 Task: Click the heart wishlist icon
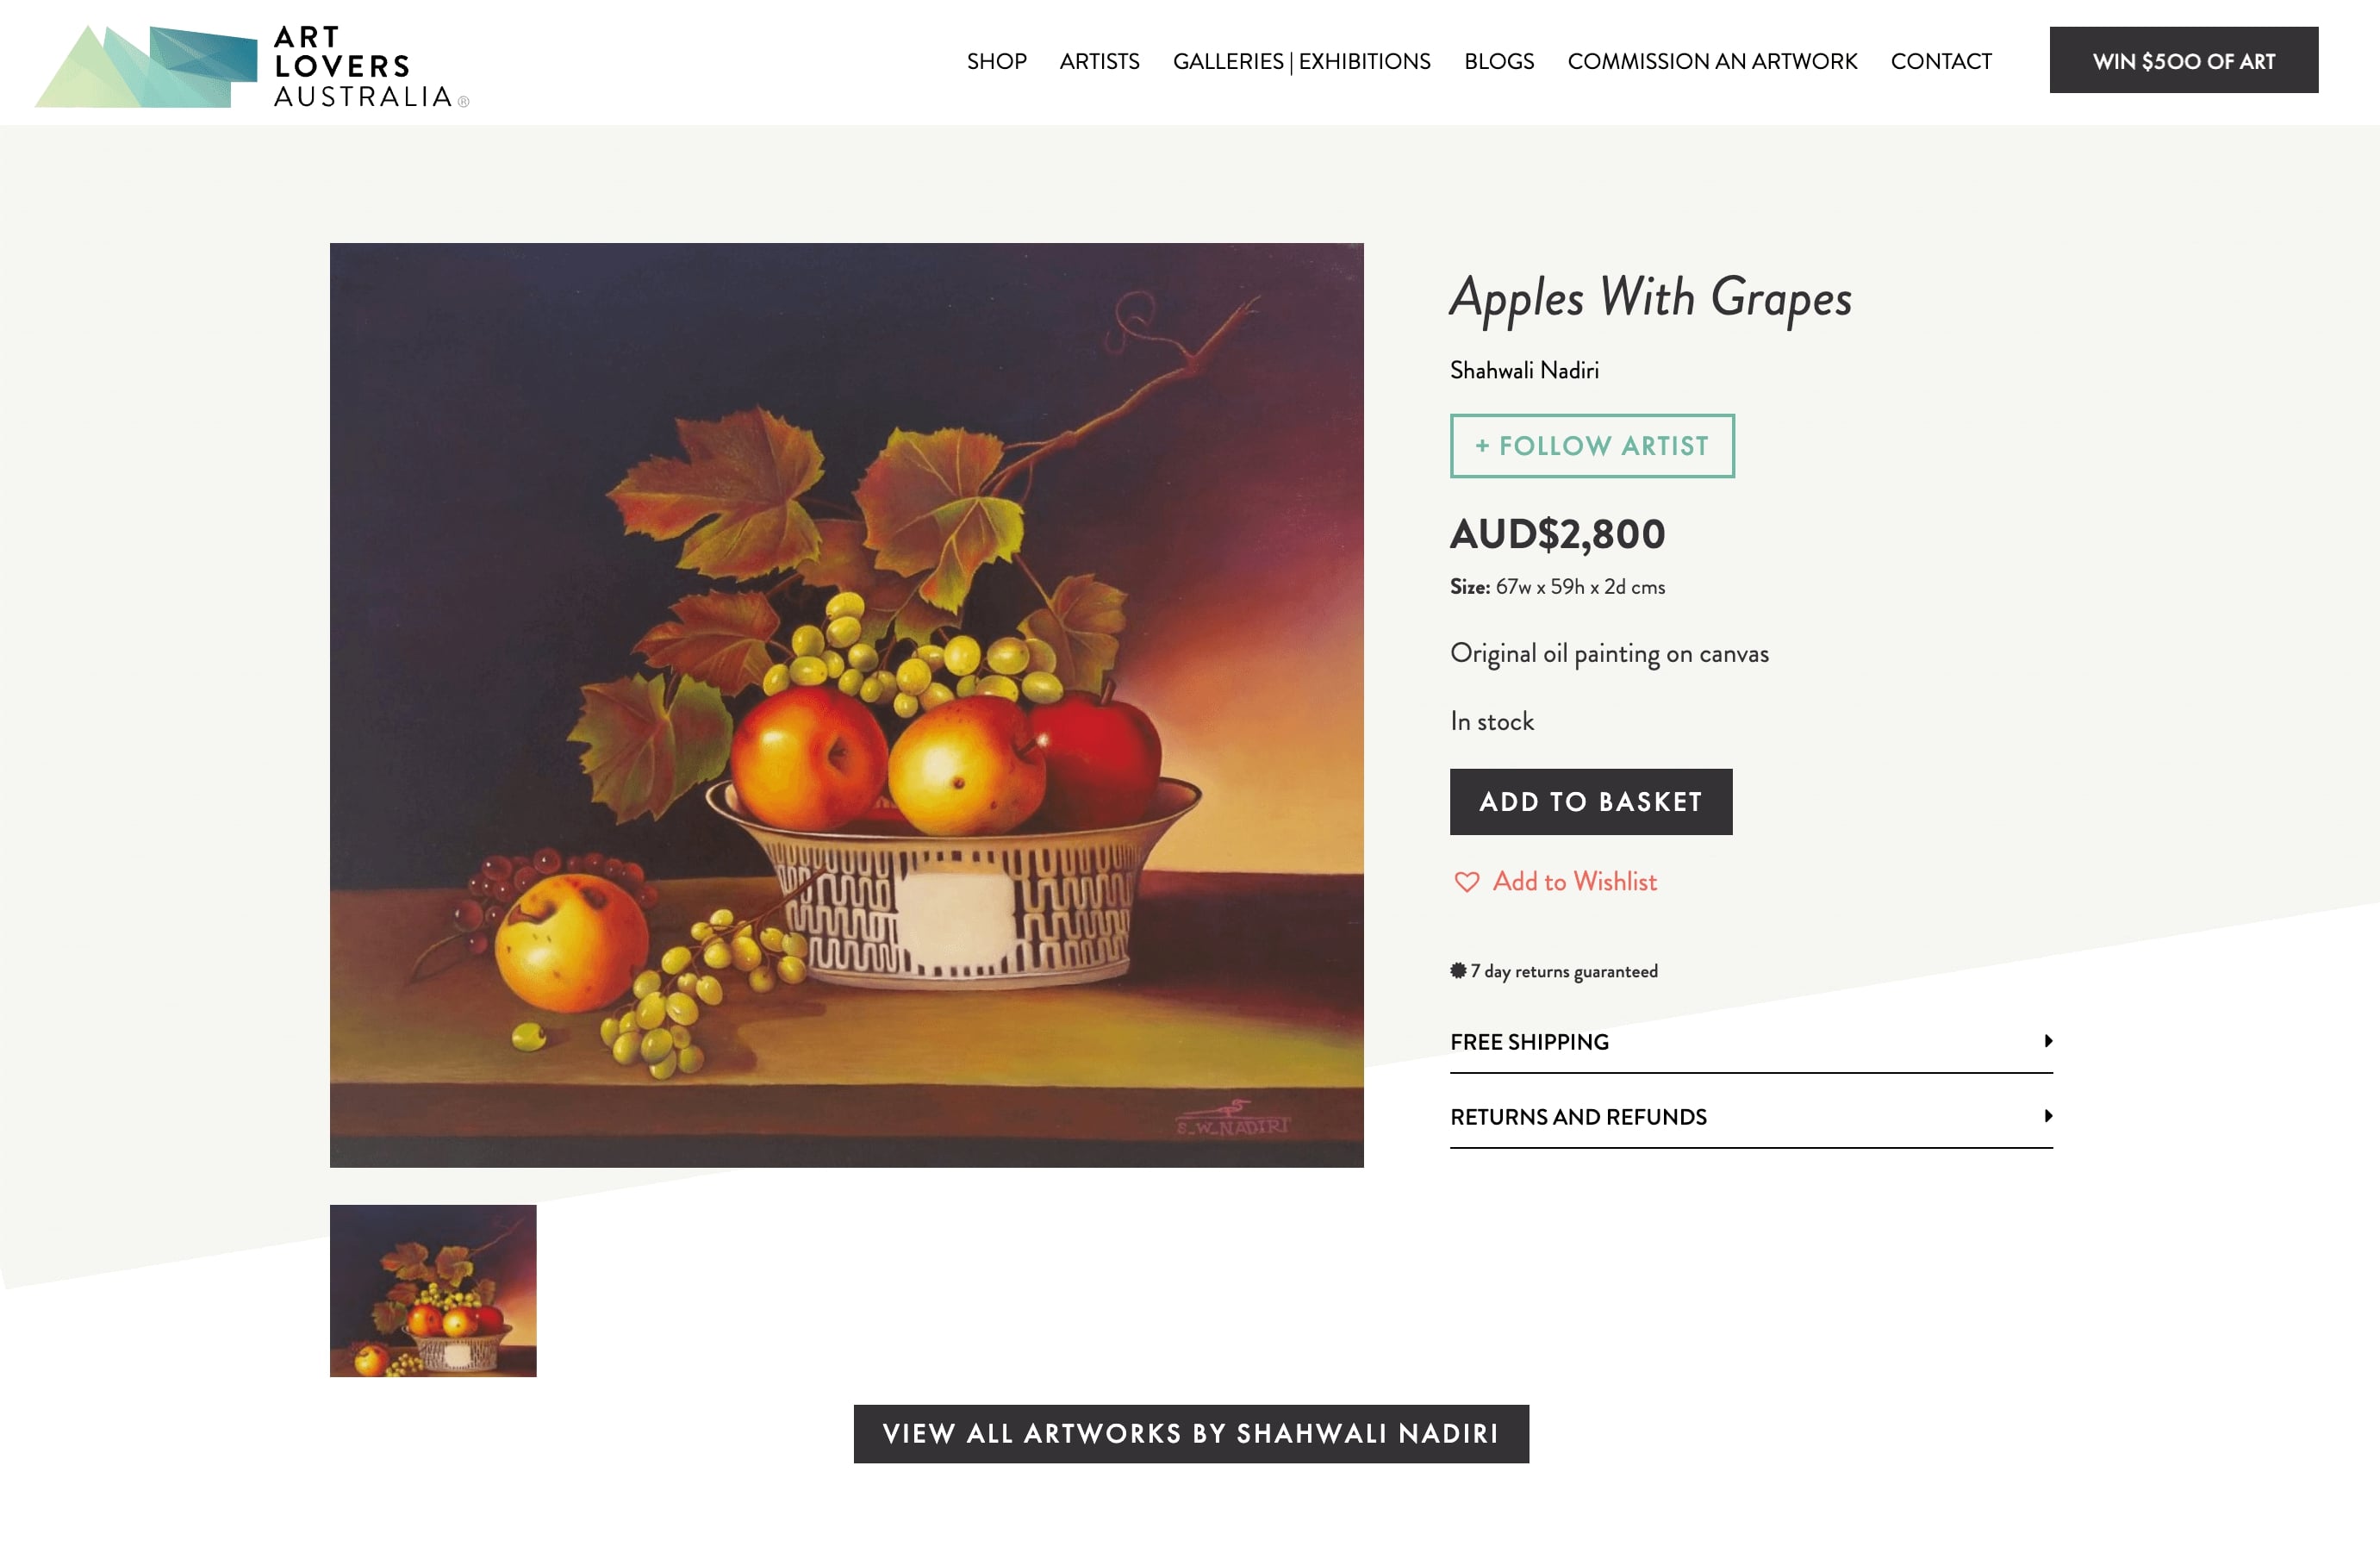coord(1466,882)
